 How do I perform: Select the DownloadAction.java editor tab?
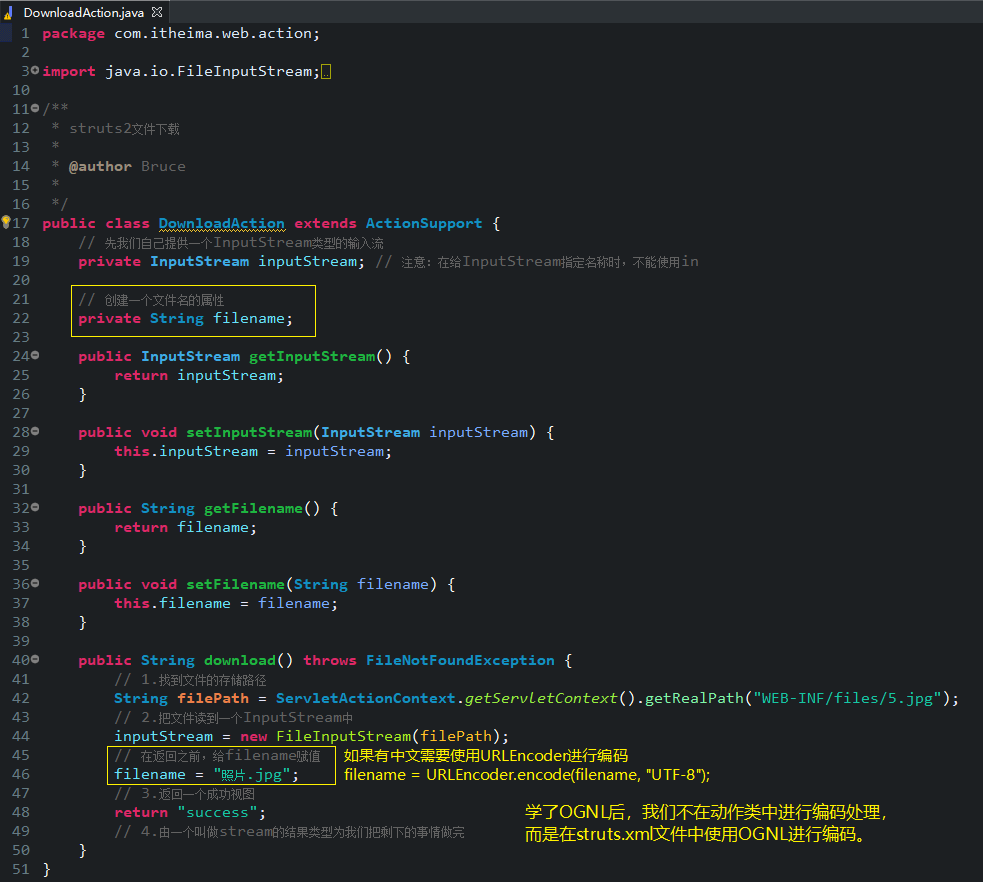83,12
